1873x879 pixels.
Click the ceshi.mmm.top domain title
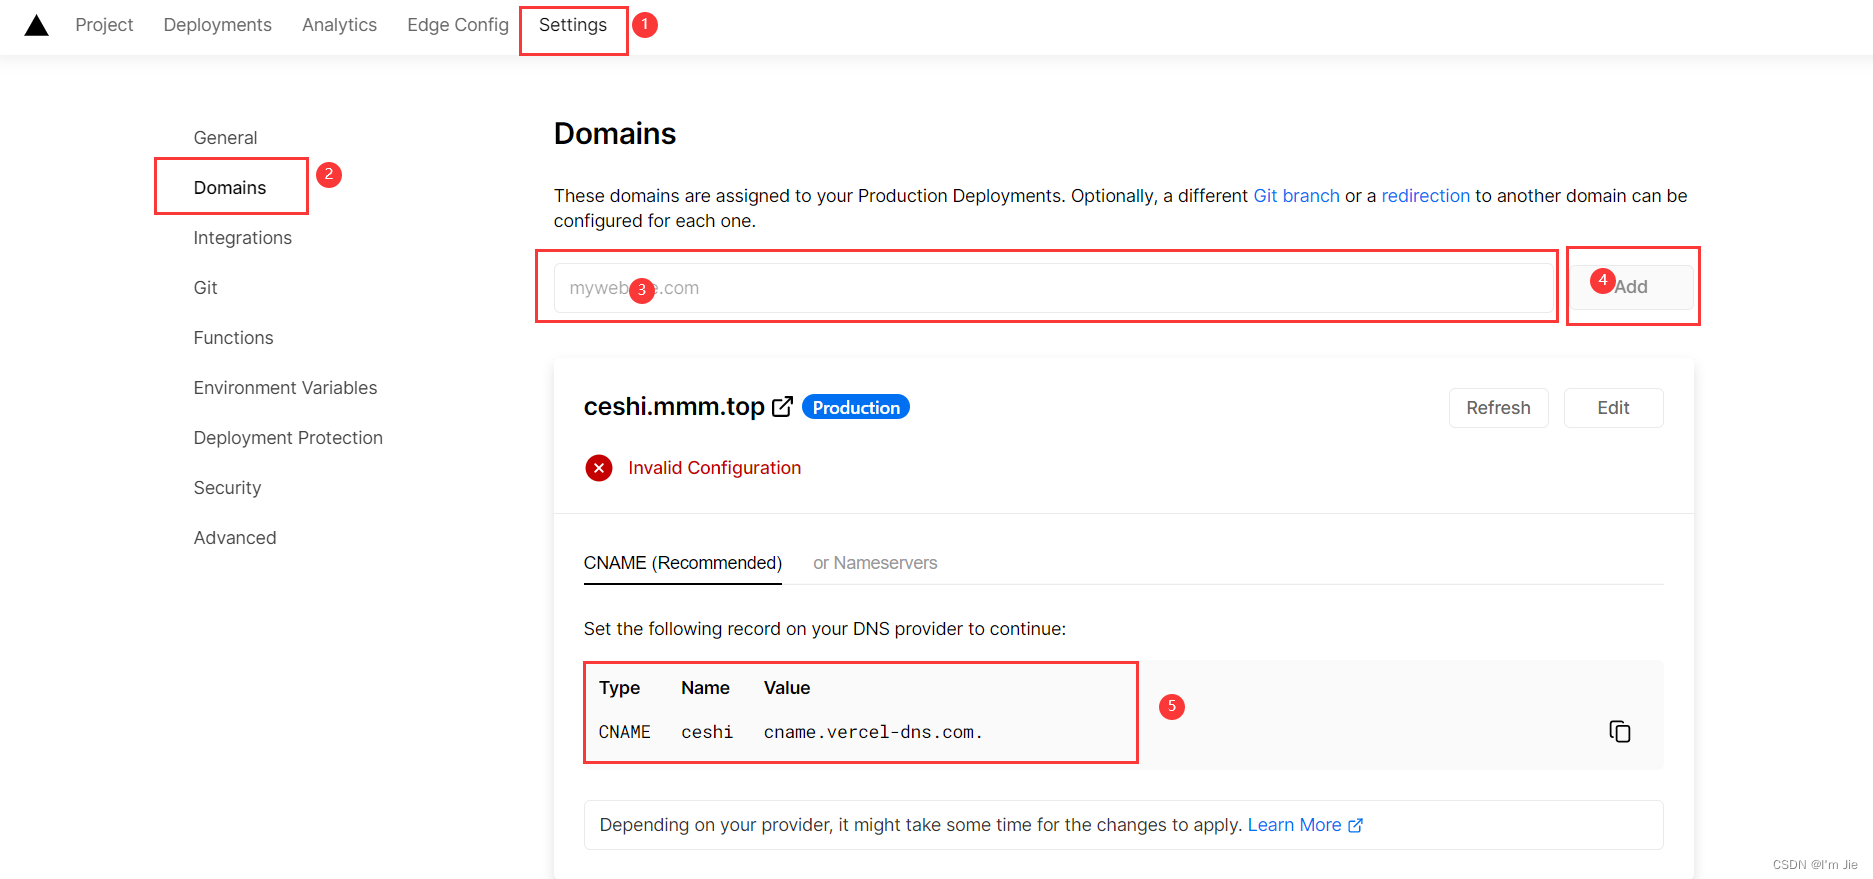[x=674, y=407]
